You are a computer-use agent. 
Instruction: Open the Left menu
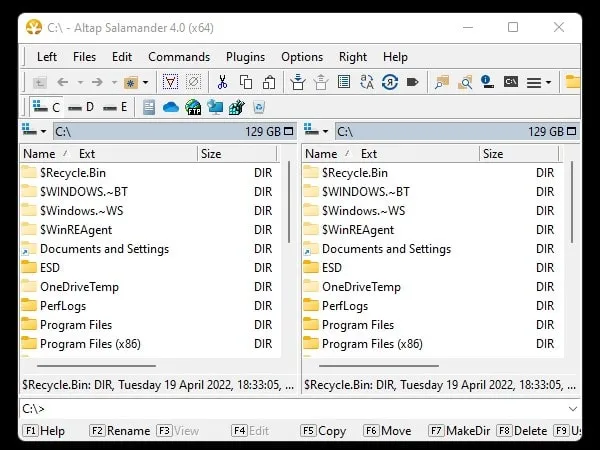point(47,57)
